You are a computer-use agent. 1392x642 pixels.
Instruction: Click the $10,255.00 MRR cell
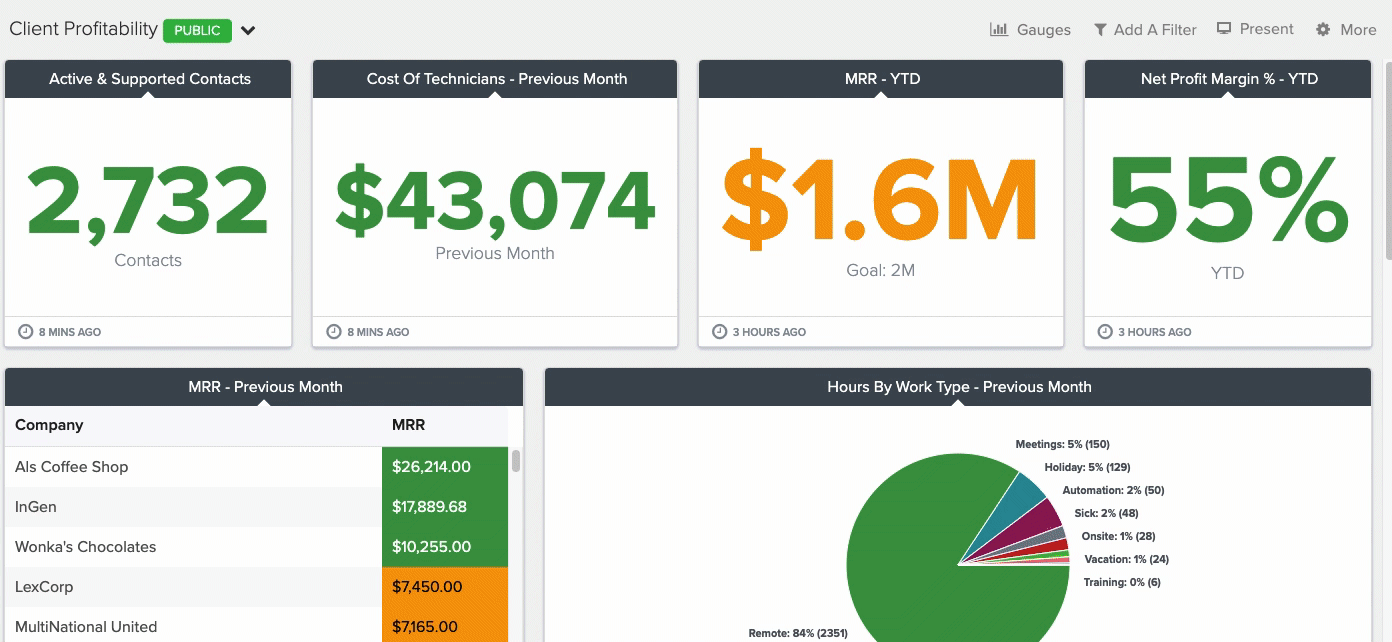pyautogui.click(x=445, y=547)
